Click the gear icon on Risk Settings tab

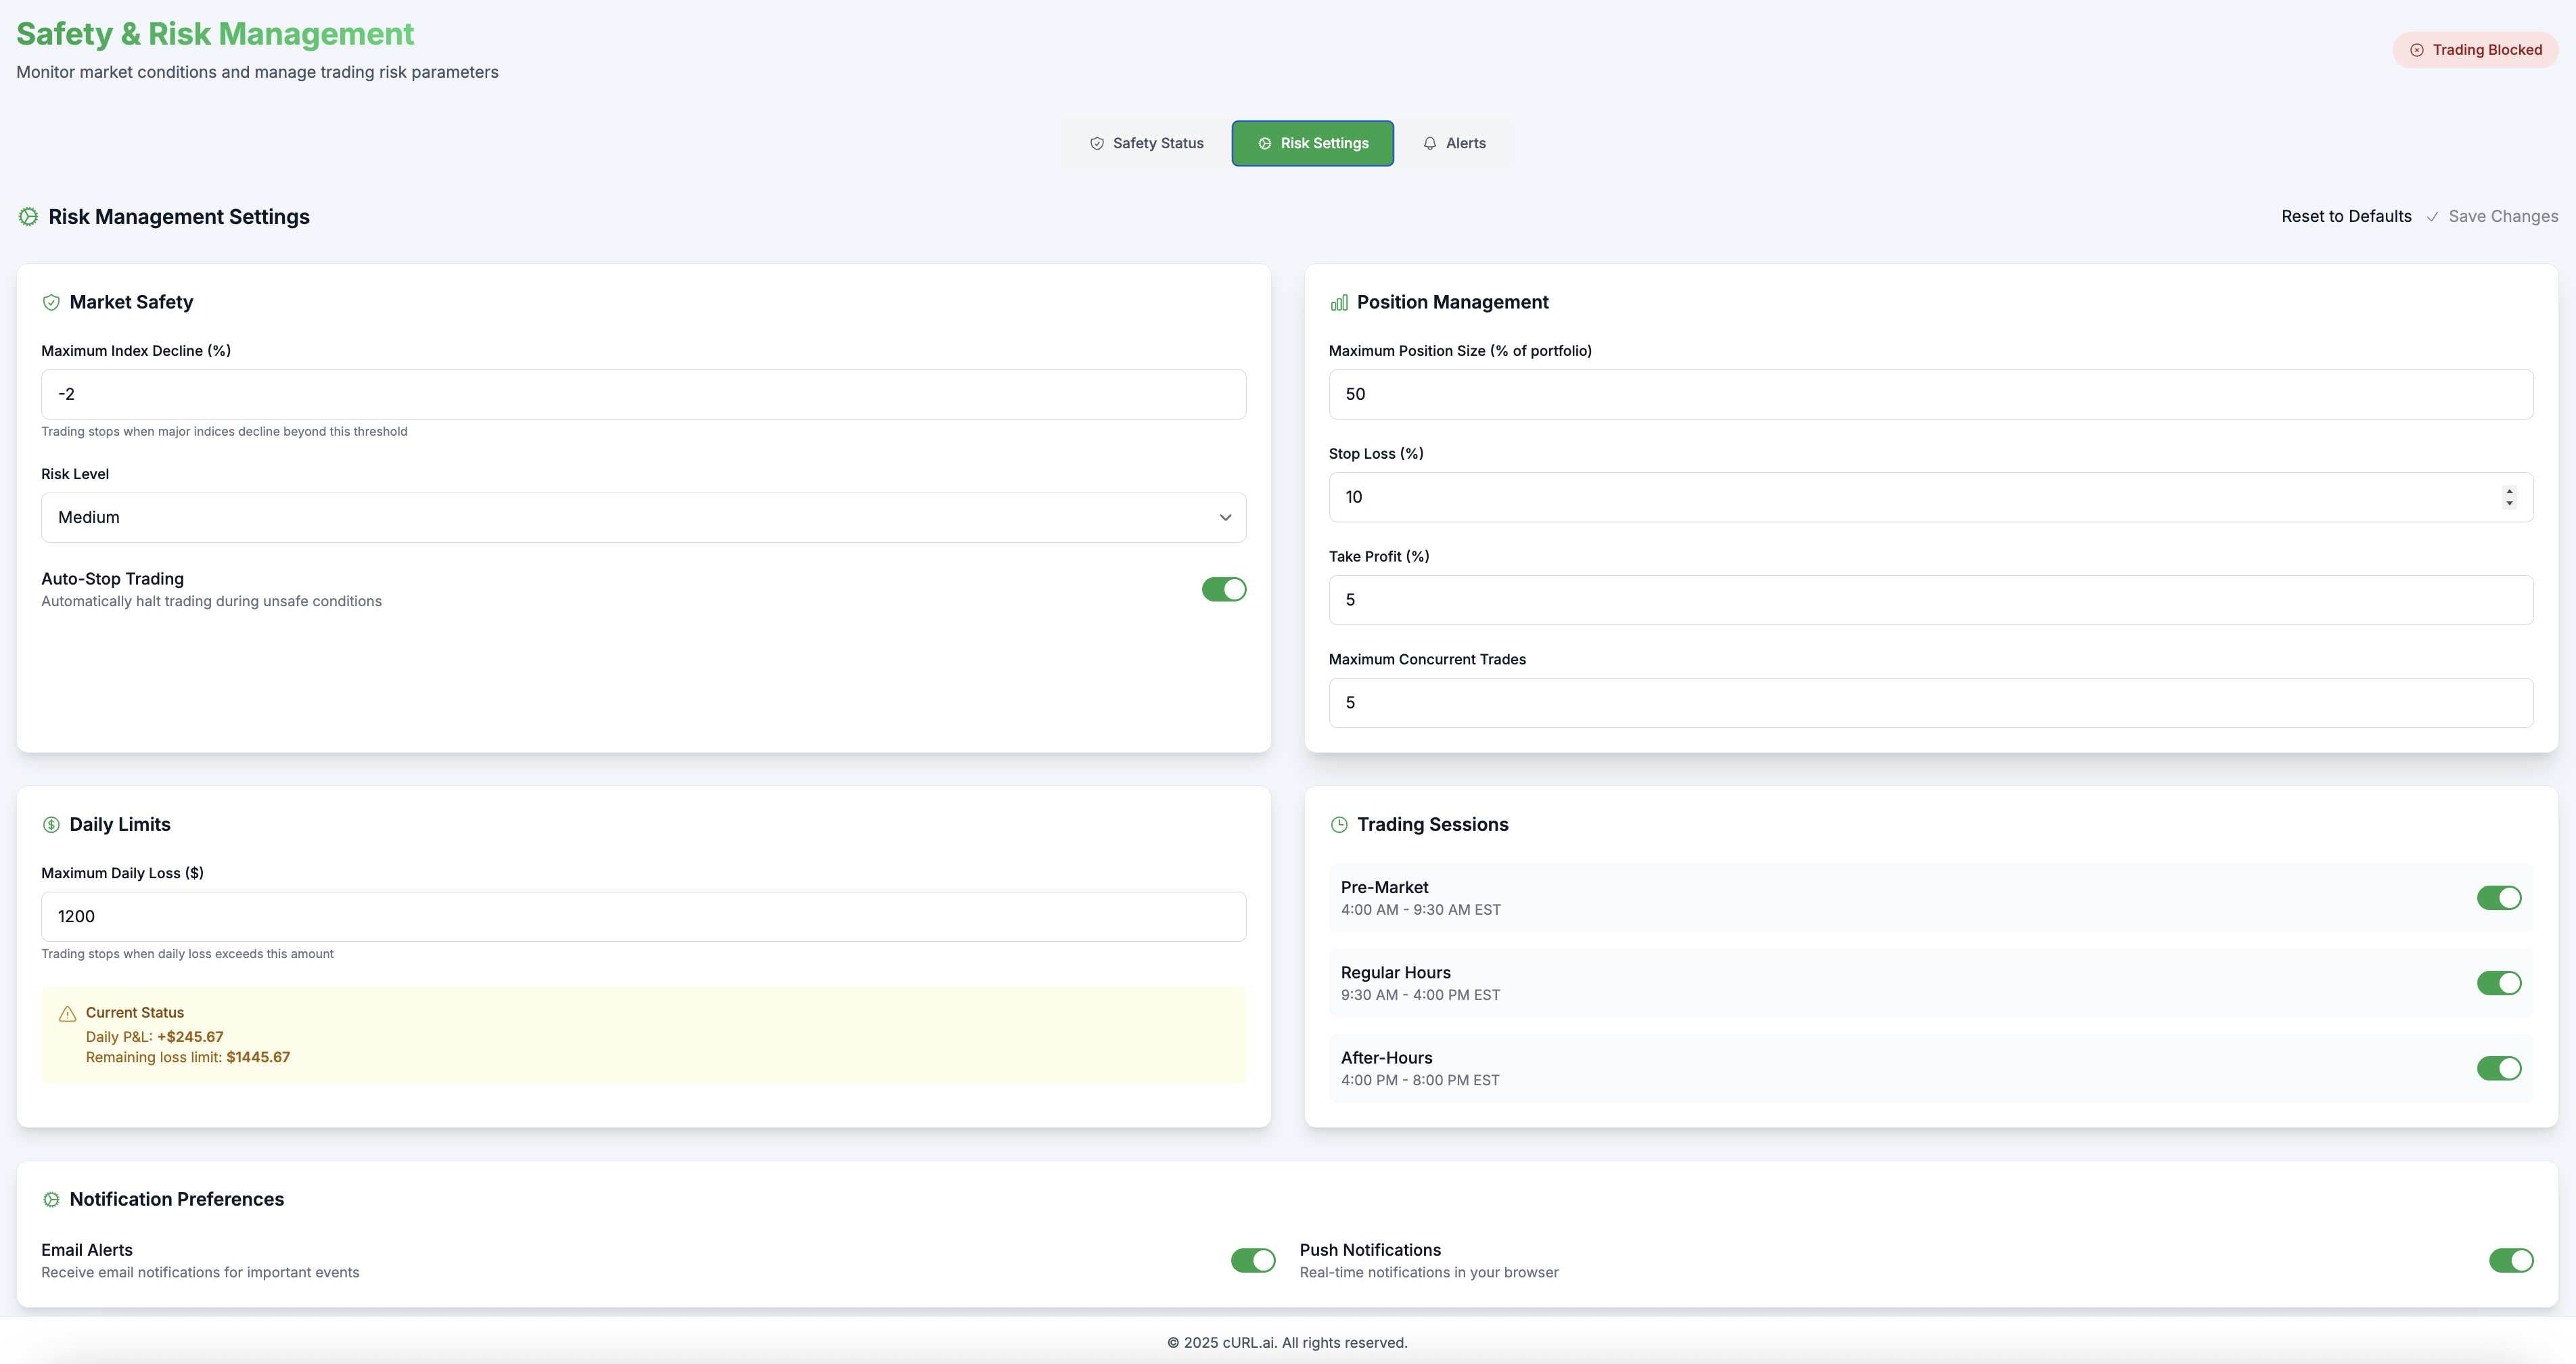[1265, 143]
